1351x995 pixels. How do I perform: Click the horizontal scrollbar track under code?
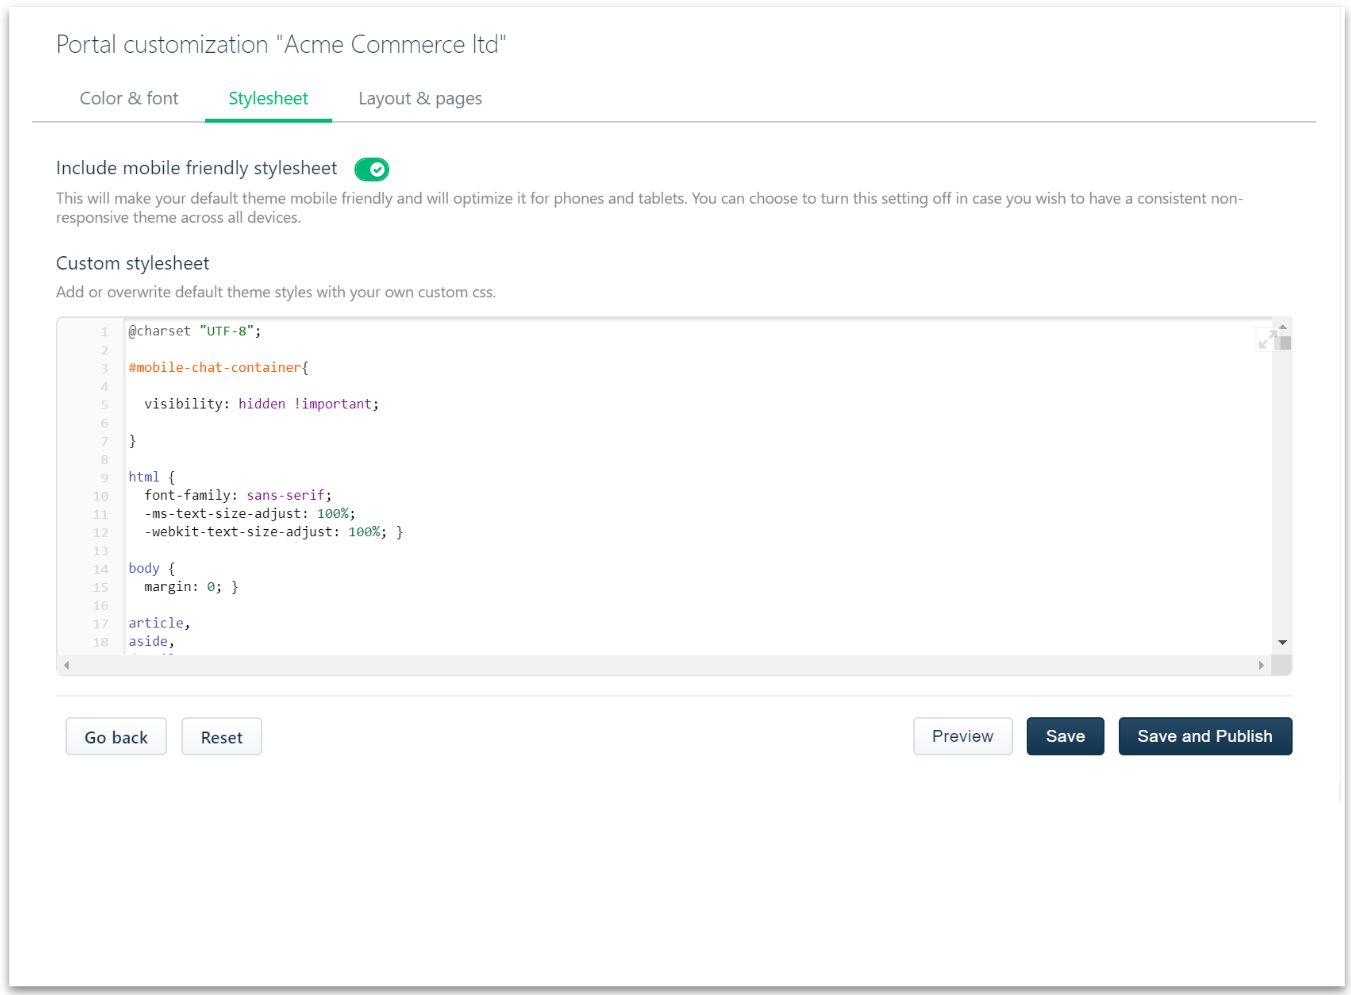pyautogui.click(x=660, y=665)
